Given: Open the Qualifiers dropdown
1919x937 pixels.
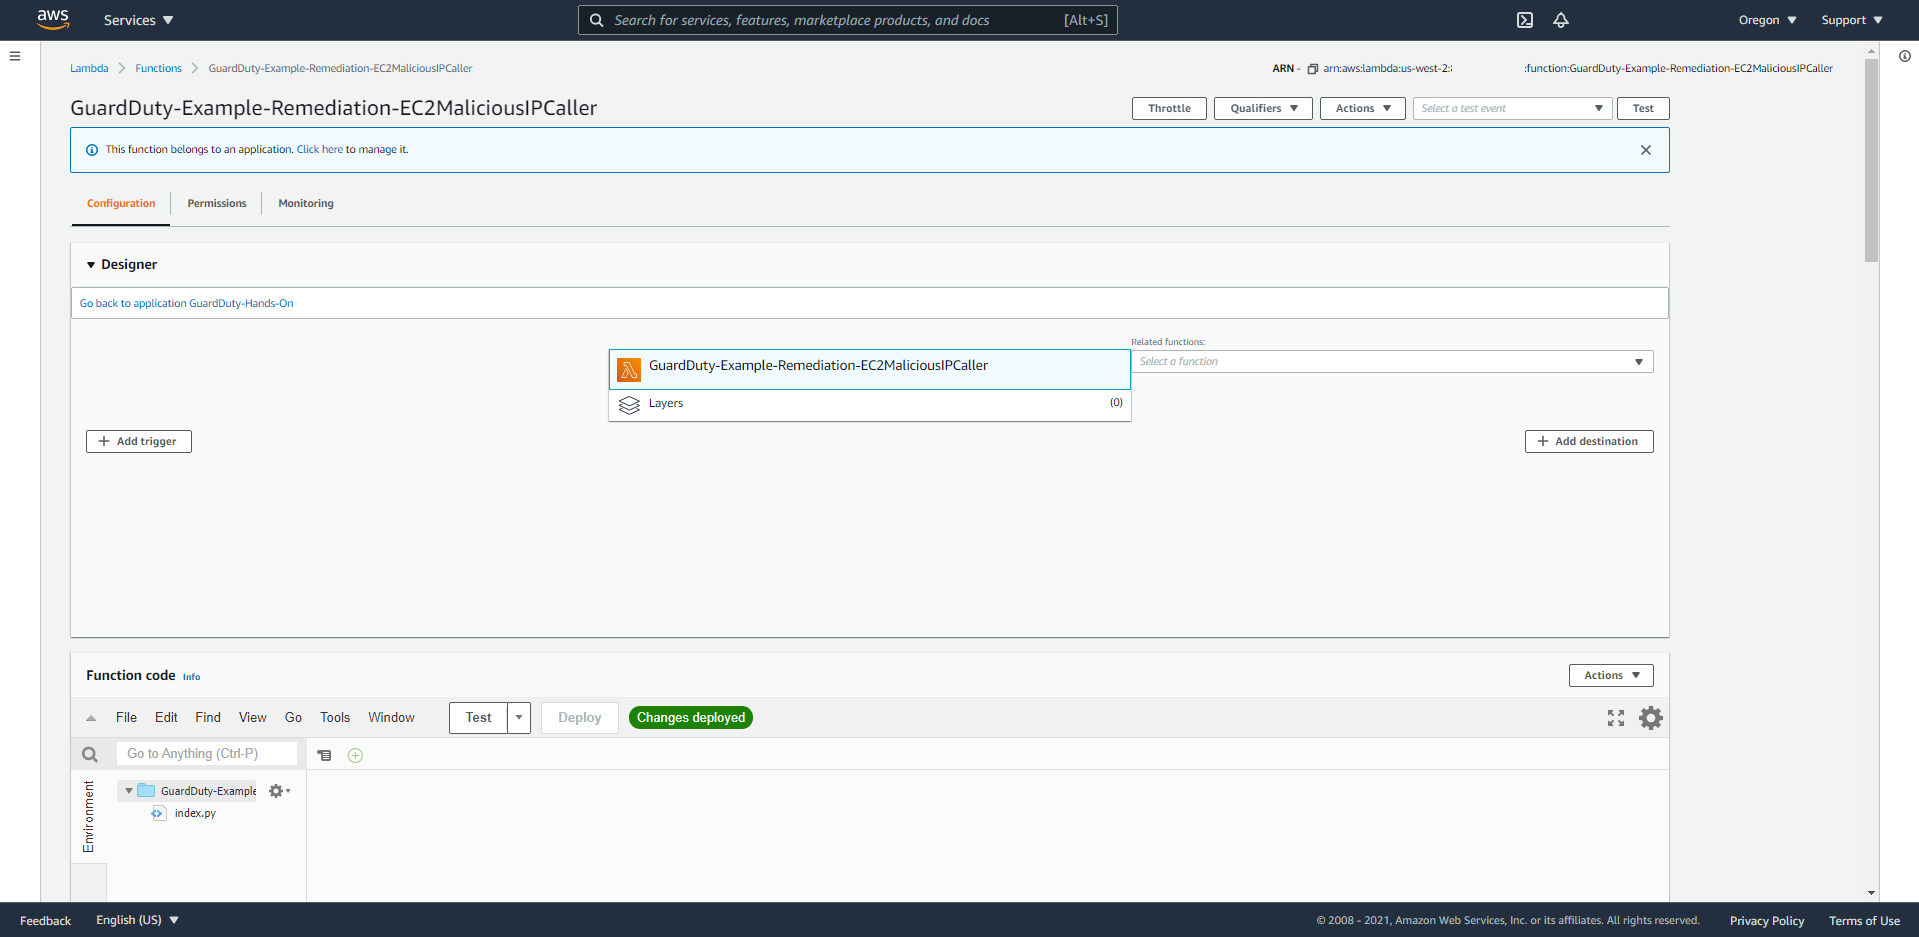Looking at the screenshot, I should [x=1263, y=108].
